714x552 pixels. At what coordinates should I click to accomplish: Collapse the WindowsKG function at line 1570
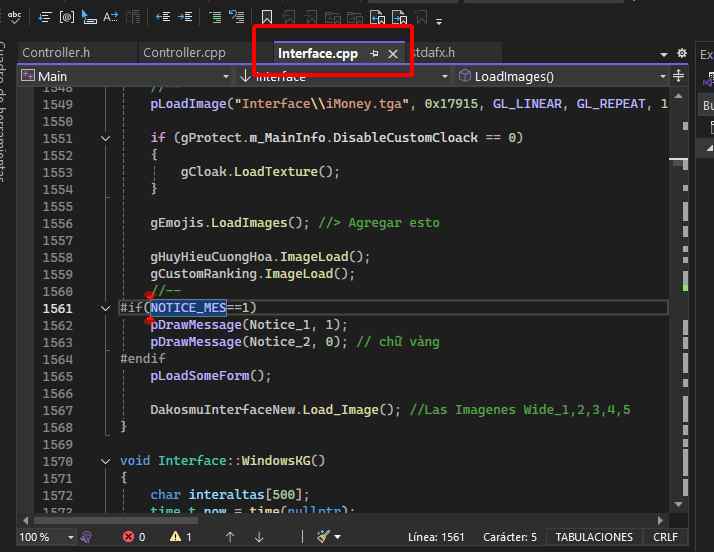(105, 461)
